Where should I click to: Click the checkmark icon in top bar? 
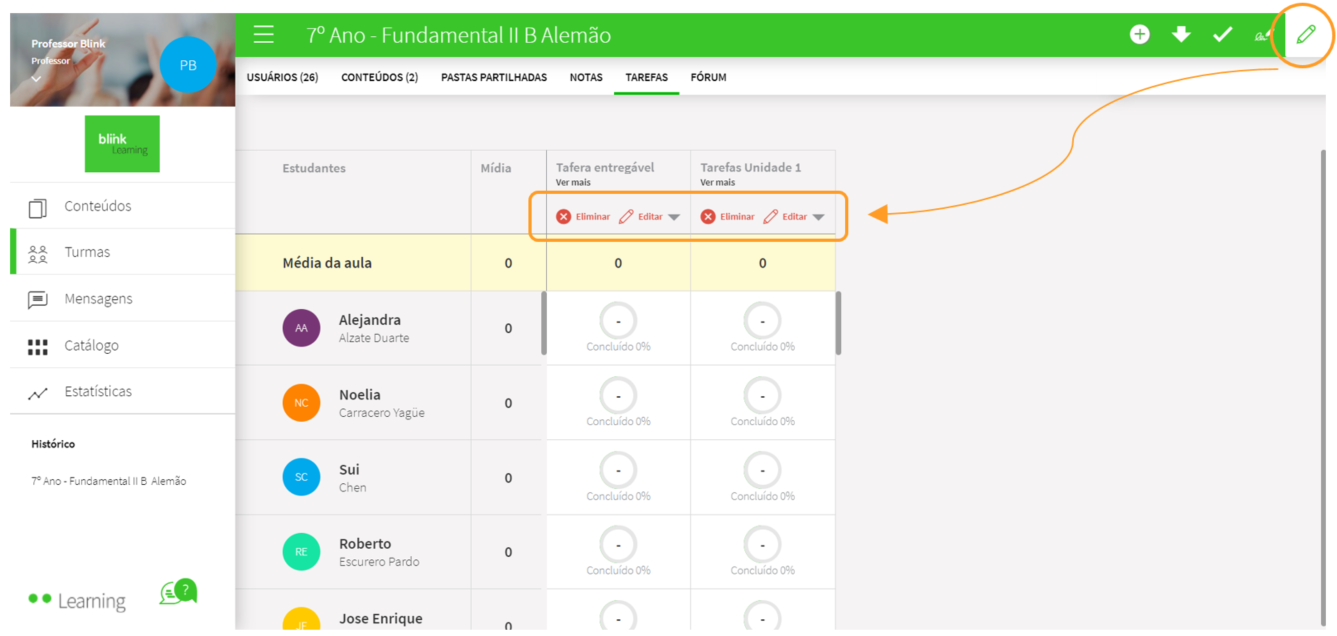pos(1222,35)
